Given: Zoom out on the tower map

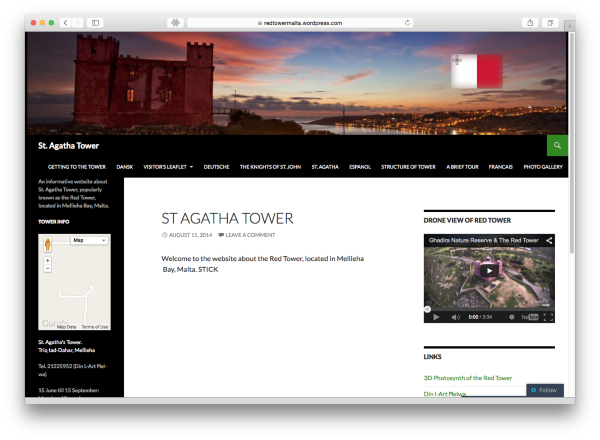Looking at the screenshot, I should [47, 269].
